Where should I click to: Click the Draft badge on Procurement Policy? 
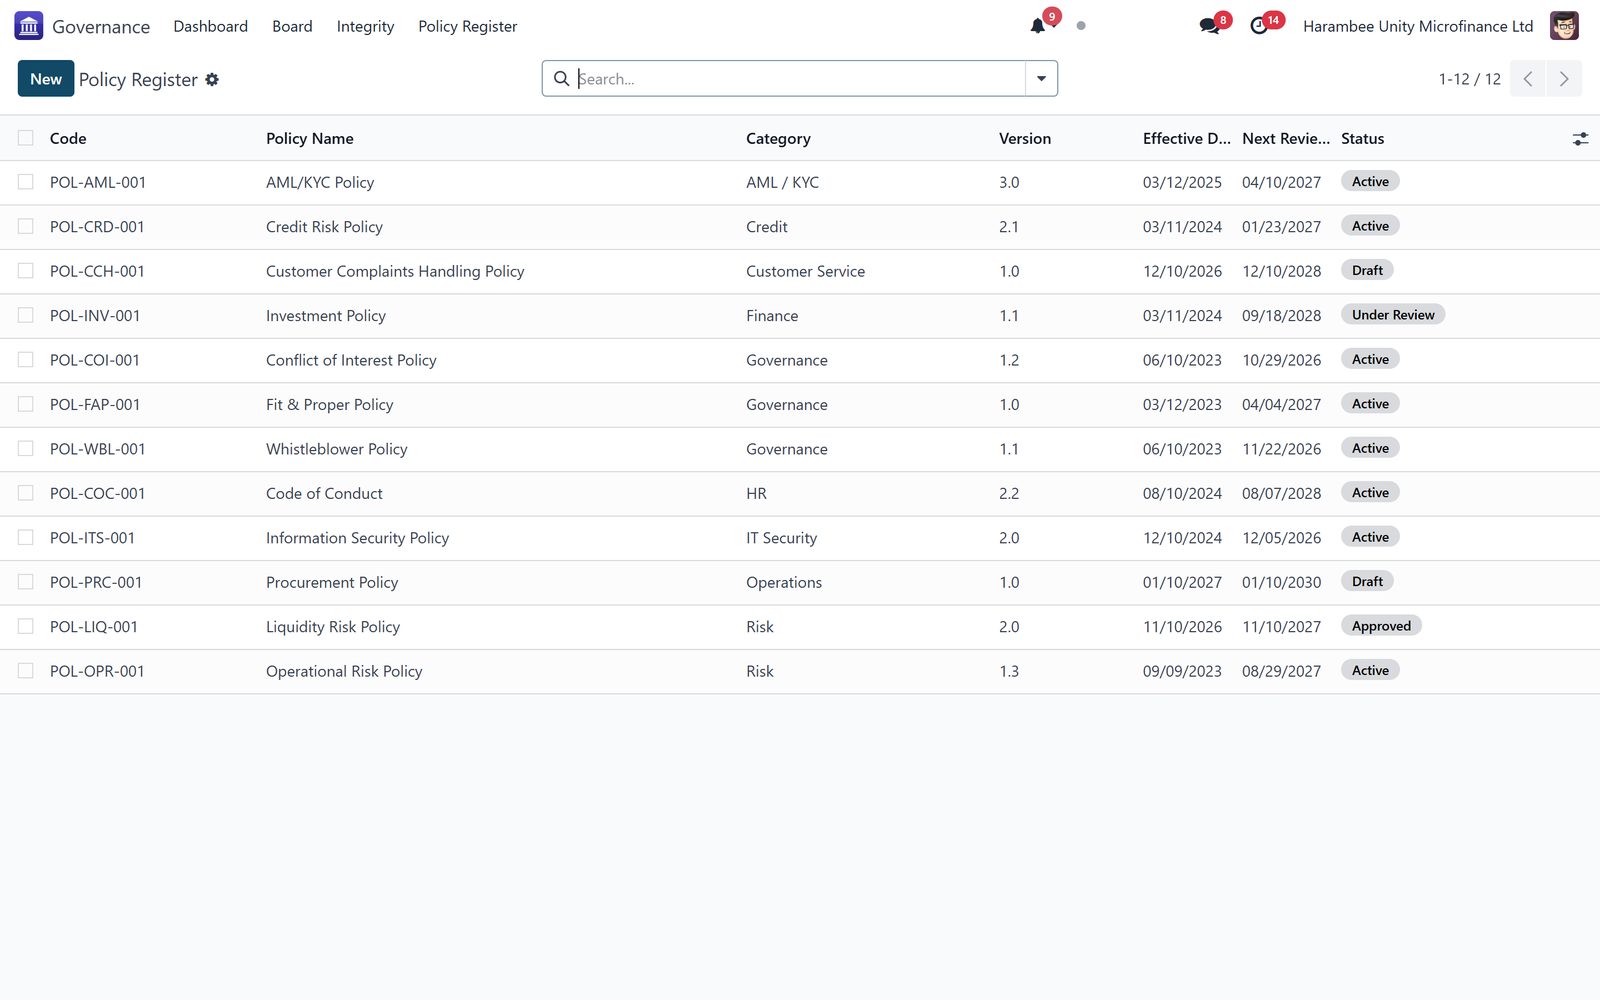tap(1367, 582)
